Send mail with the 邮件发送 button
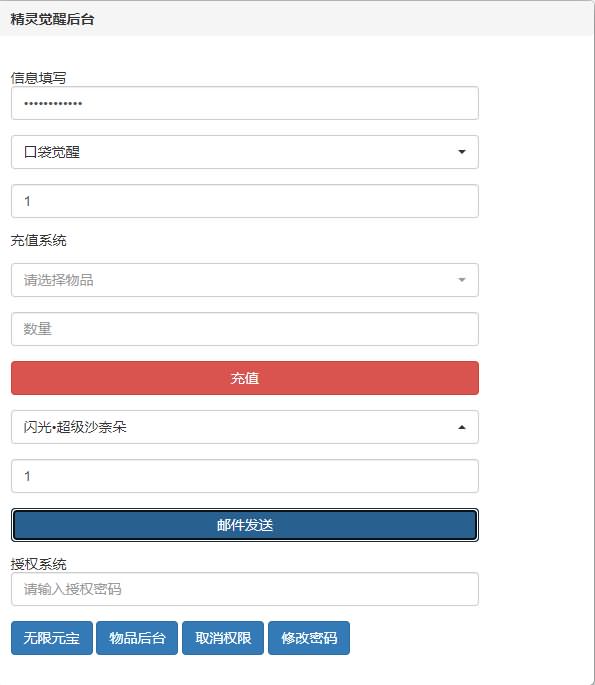Image resolution: width=595 pixels, height=685 pixels. [x=245, y=525]
